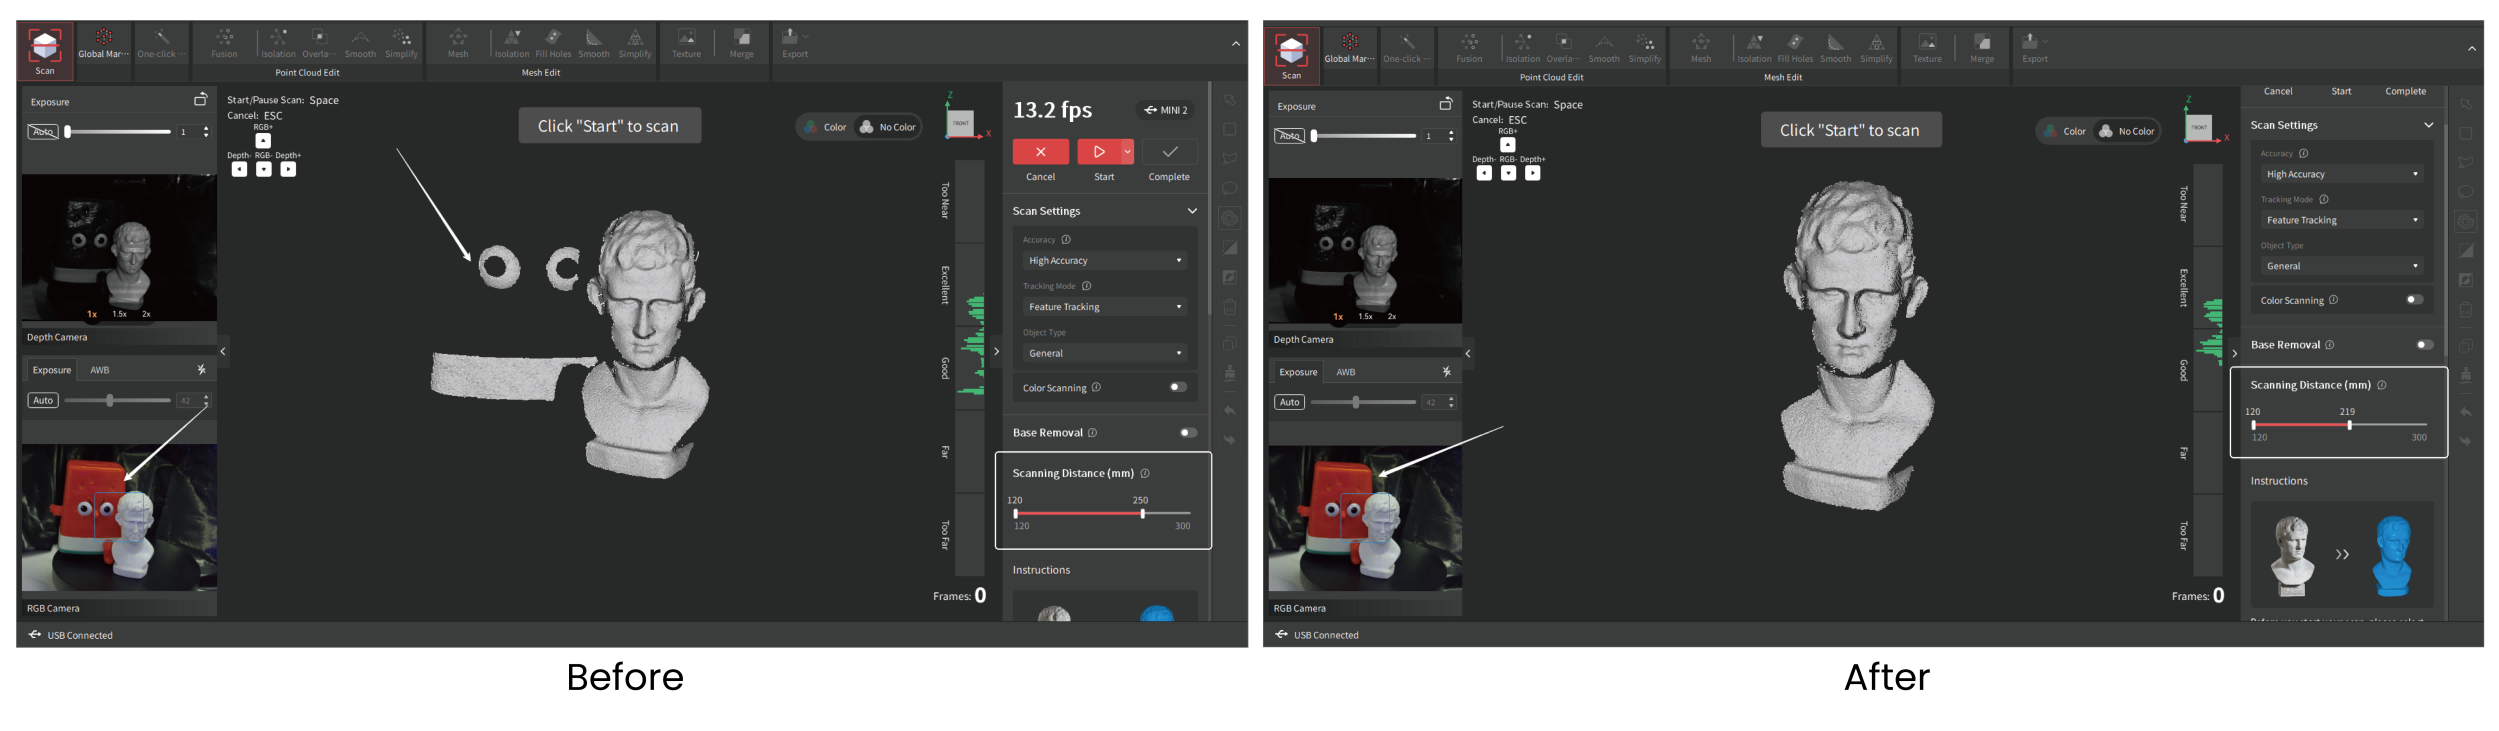
Task: Click the Complete checkmark button in Before panel
Action: point(1169,152)
